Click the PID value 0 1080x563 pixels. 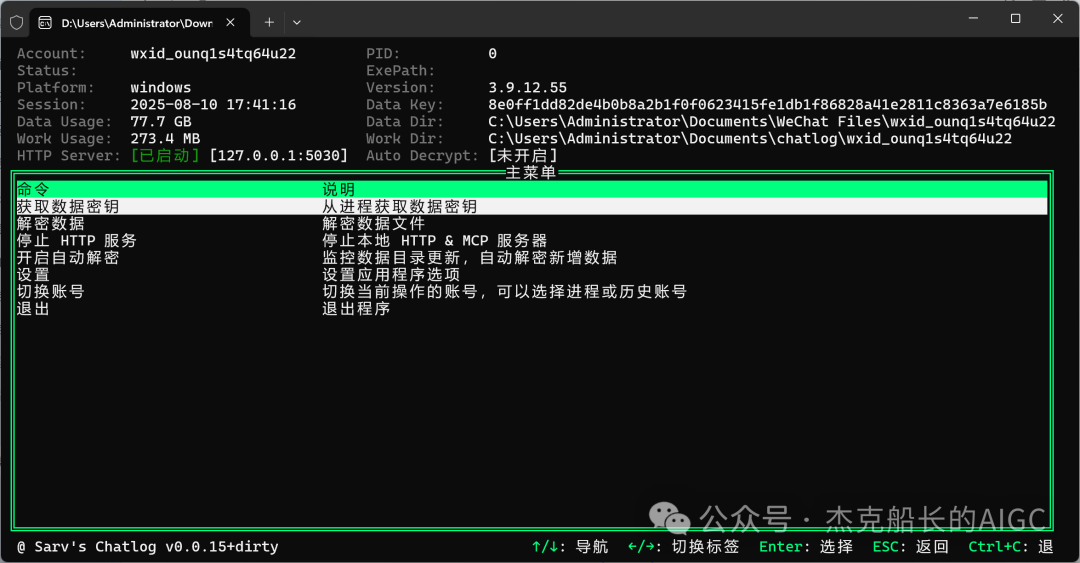[x=492, y=54]
